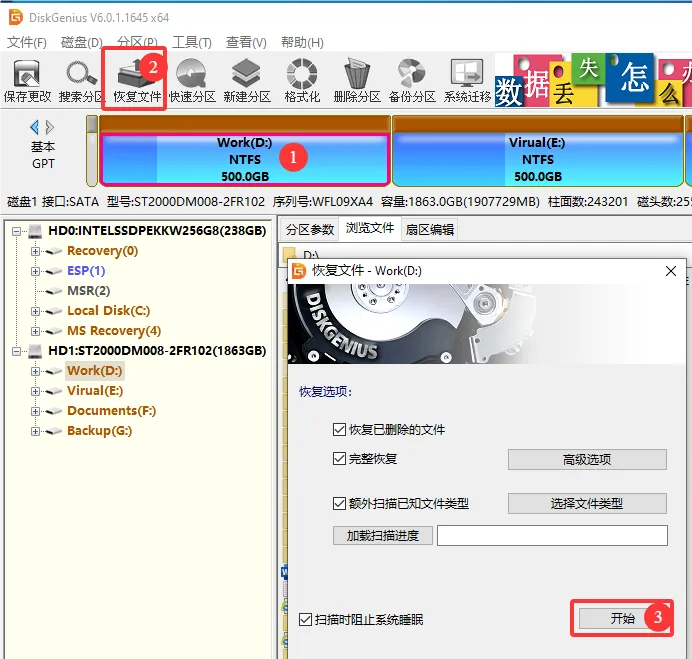
Task: Toggle 恢复已删除的文件 checkbox
Action: click(x=339, y=429)
